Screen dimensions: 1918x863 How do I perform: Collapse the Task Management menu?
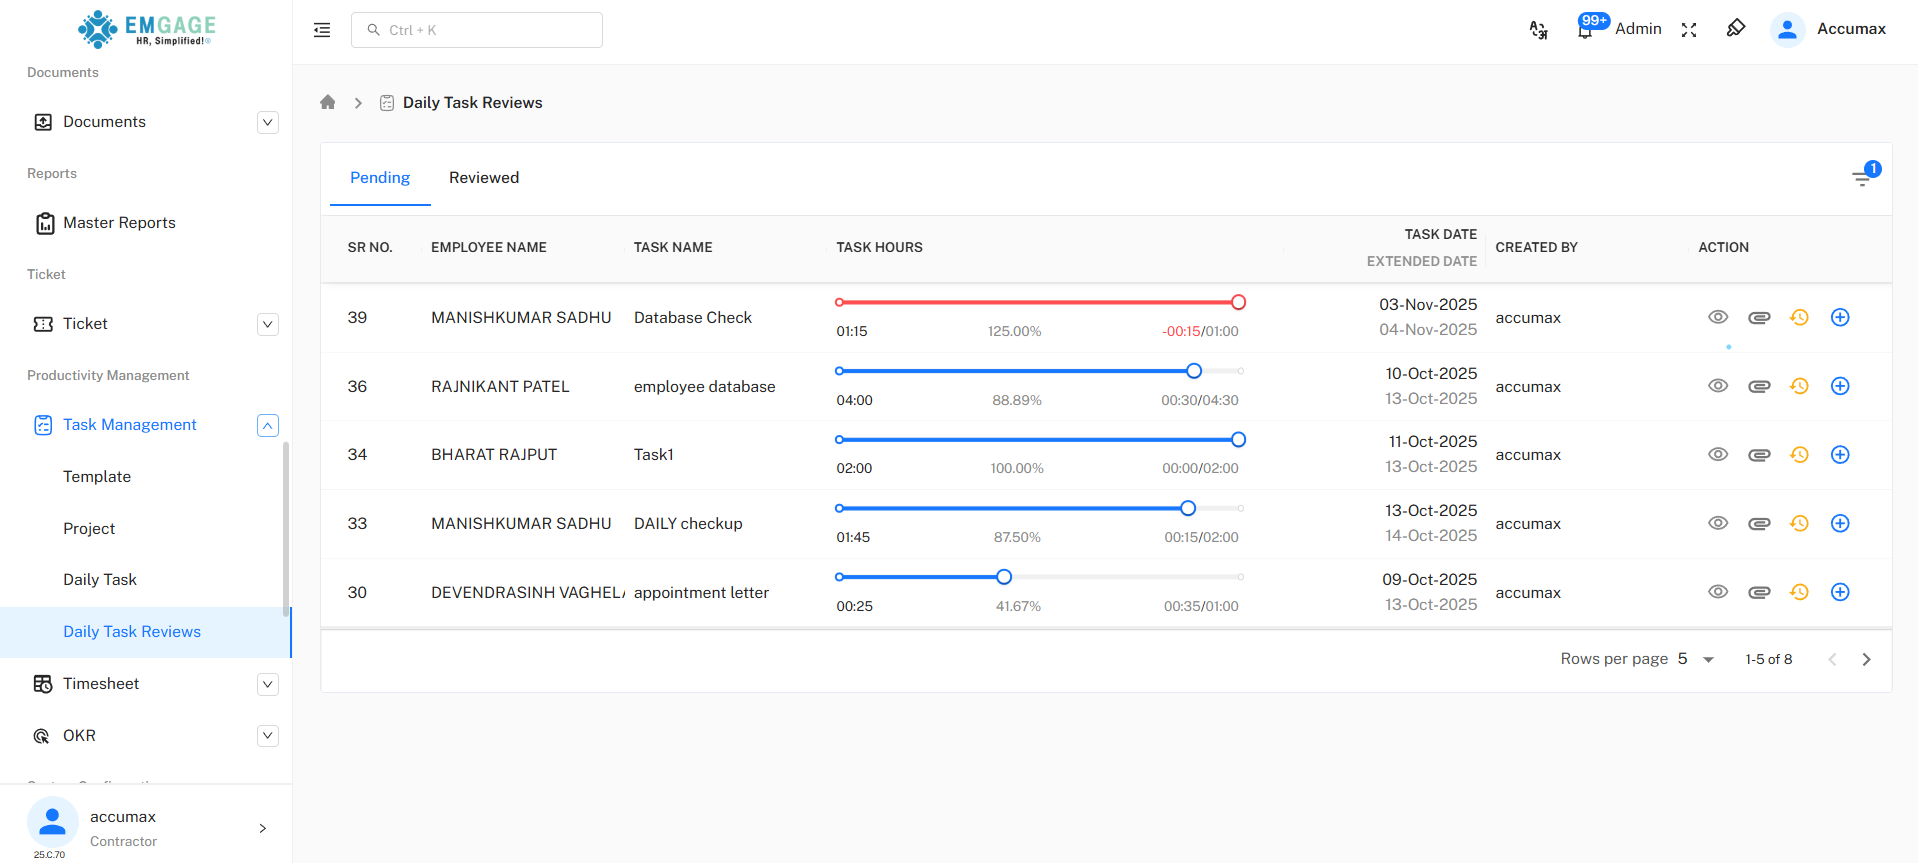coord(267,425)
